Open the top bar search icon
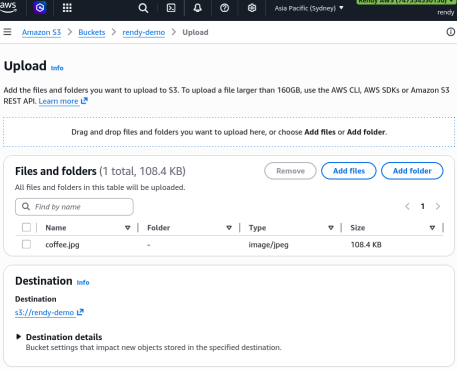 click(x=143, y=8)
